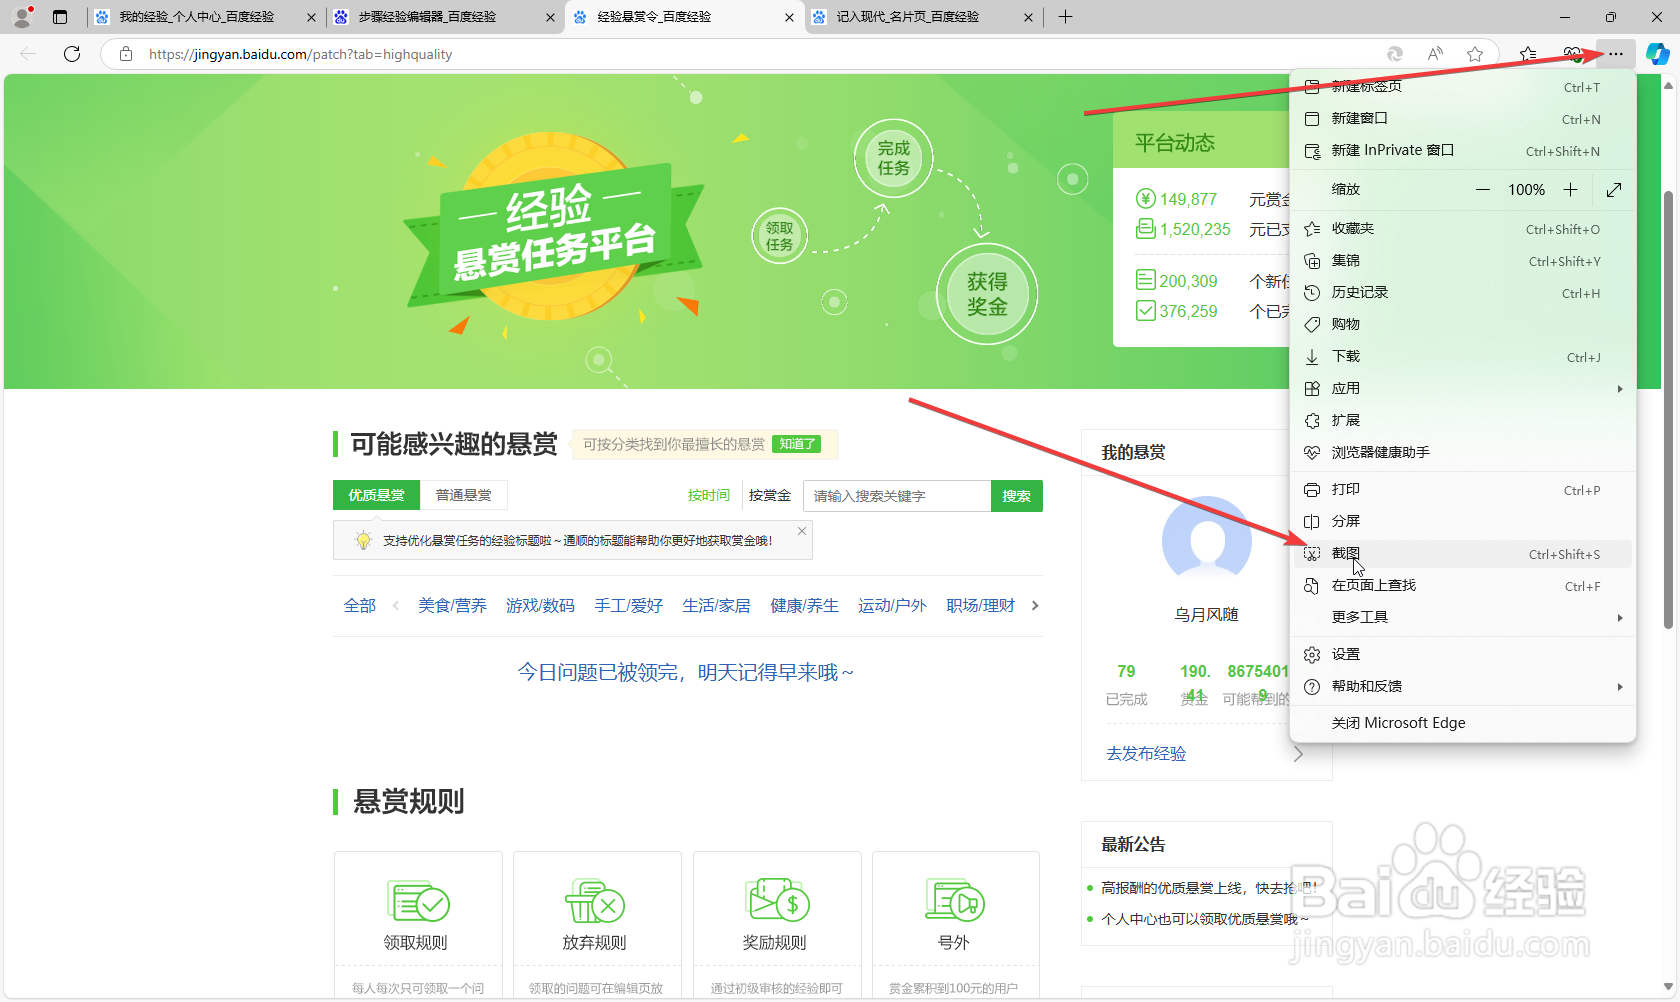
Task: Expand the 应用 submenu
Action: coord(1463,389)
